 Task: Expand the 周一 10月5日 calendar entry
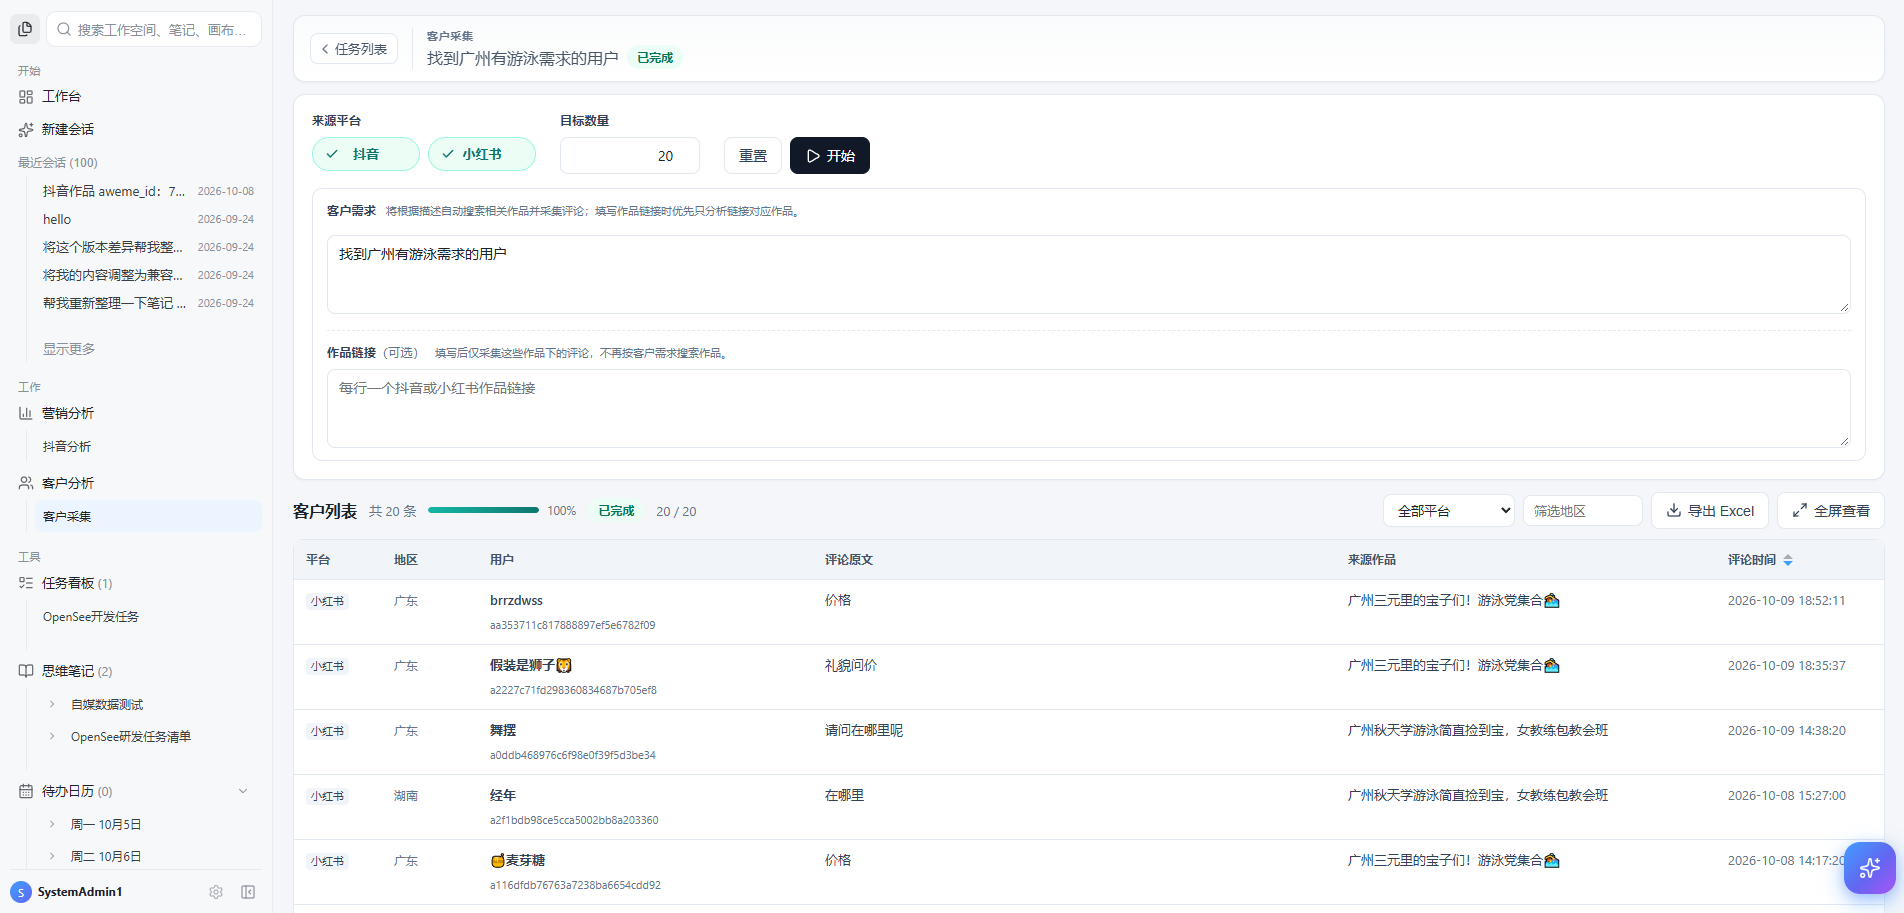click(52, 824)
